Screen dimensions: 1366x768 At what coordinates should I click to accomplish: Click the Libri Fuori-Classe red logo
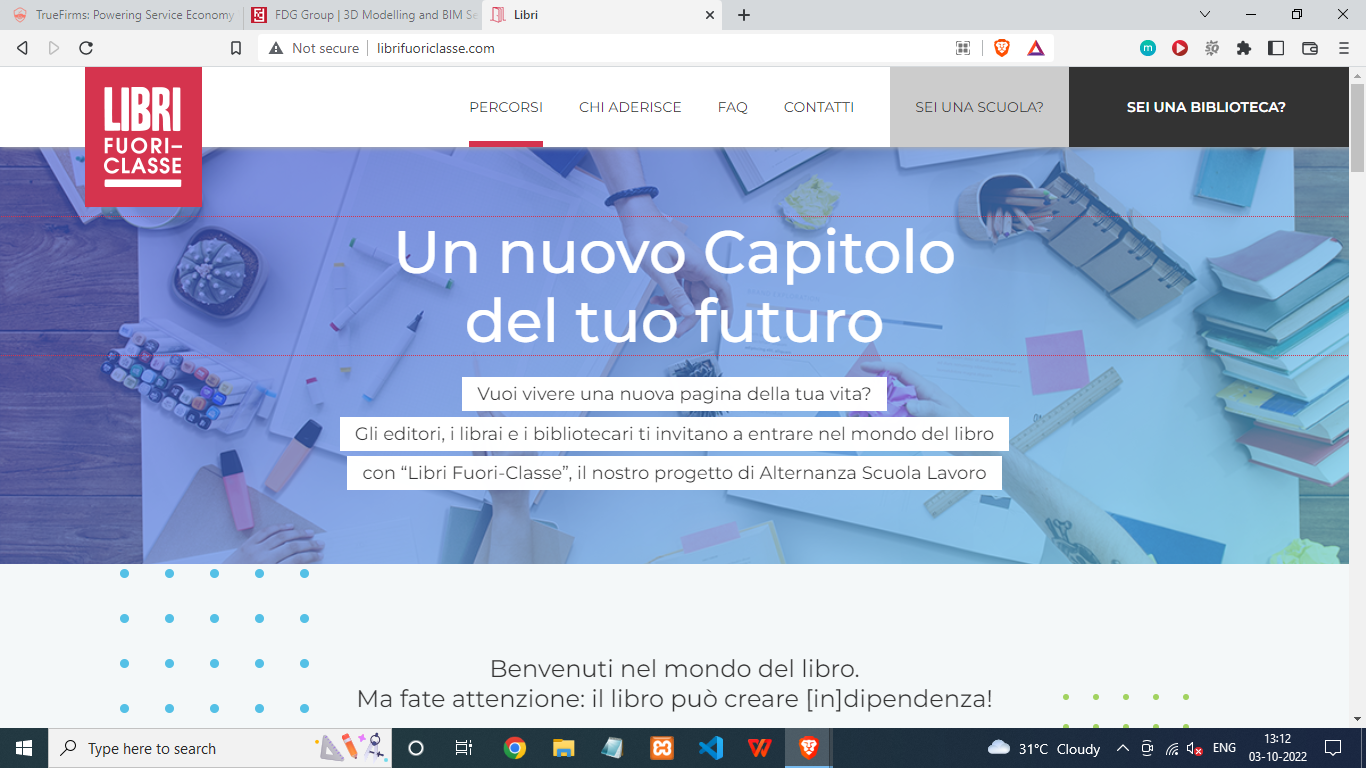coord(143,137)
